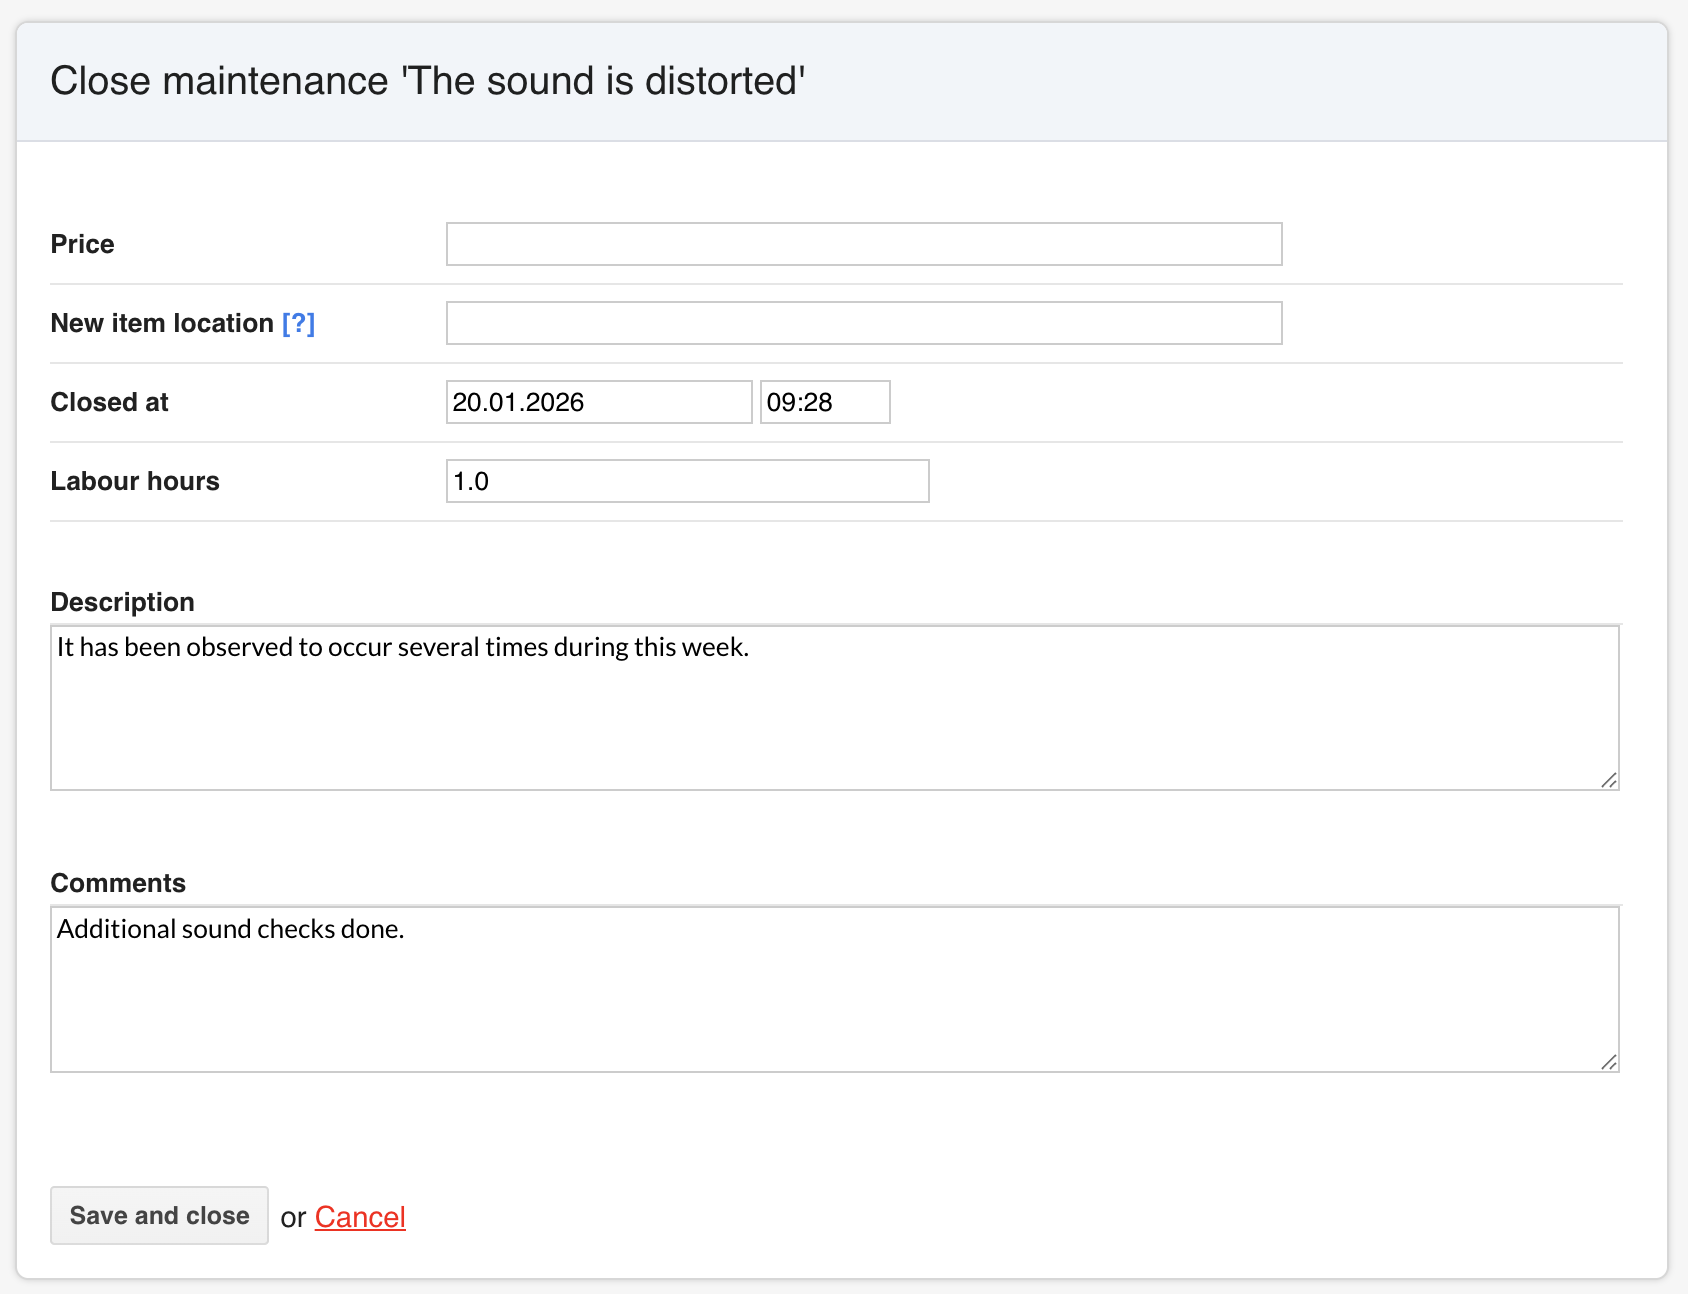Click inside the Description text area
The image size is (1688, 1294).
[834, 708]
